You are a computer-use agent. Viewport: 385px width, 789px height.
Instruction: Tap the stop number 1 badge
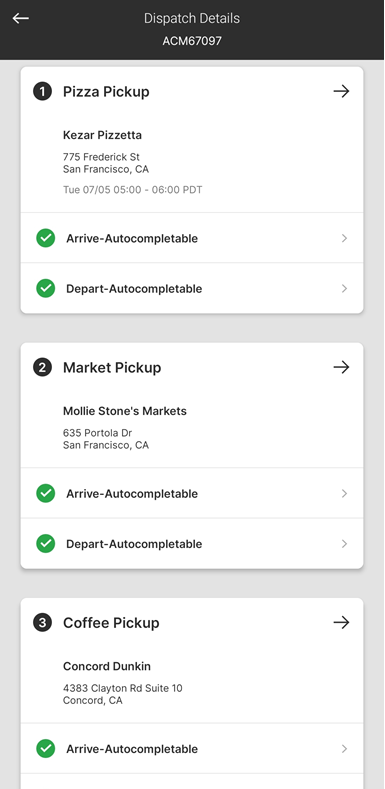coord(42,91)
